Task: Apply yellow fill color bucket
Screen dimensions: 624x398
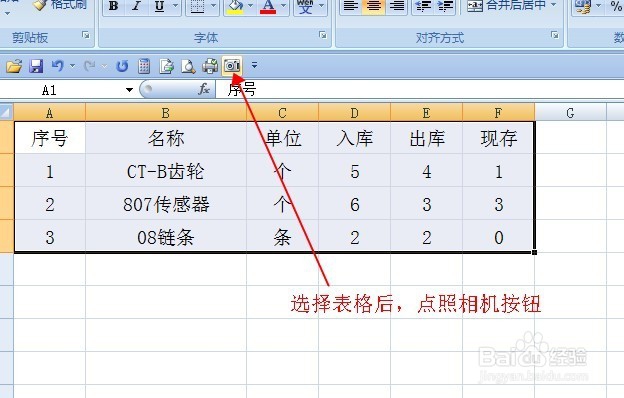Action: coord(235,6)
